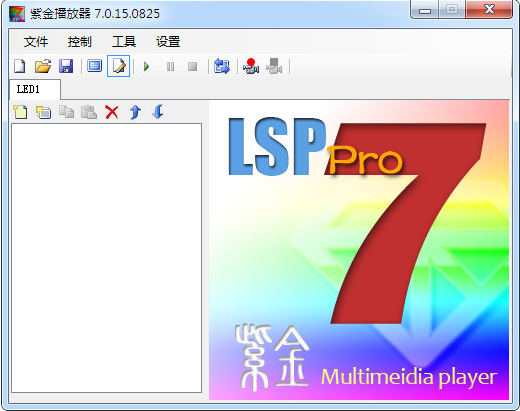Click the blue loop arrows icon
Image resolution: width=520 pixels, height=411 pixels.
(x=222, y=66)
